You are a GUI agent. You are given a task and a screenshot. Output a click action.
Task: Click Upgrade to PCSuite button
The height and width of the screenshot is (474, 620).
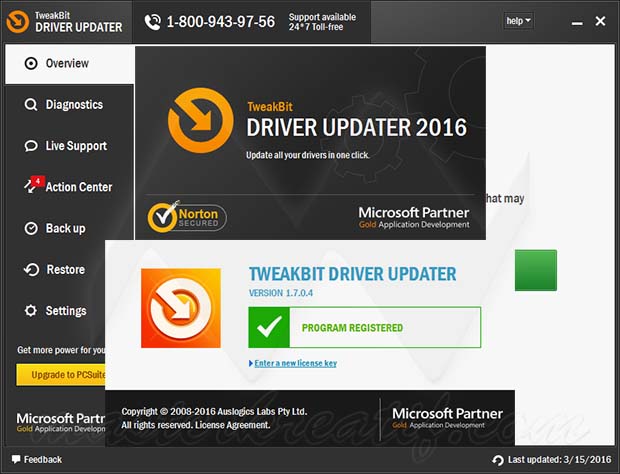point(61,375)
